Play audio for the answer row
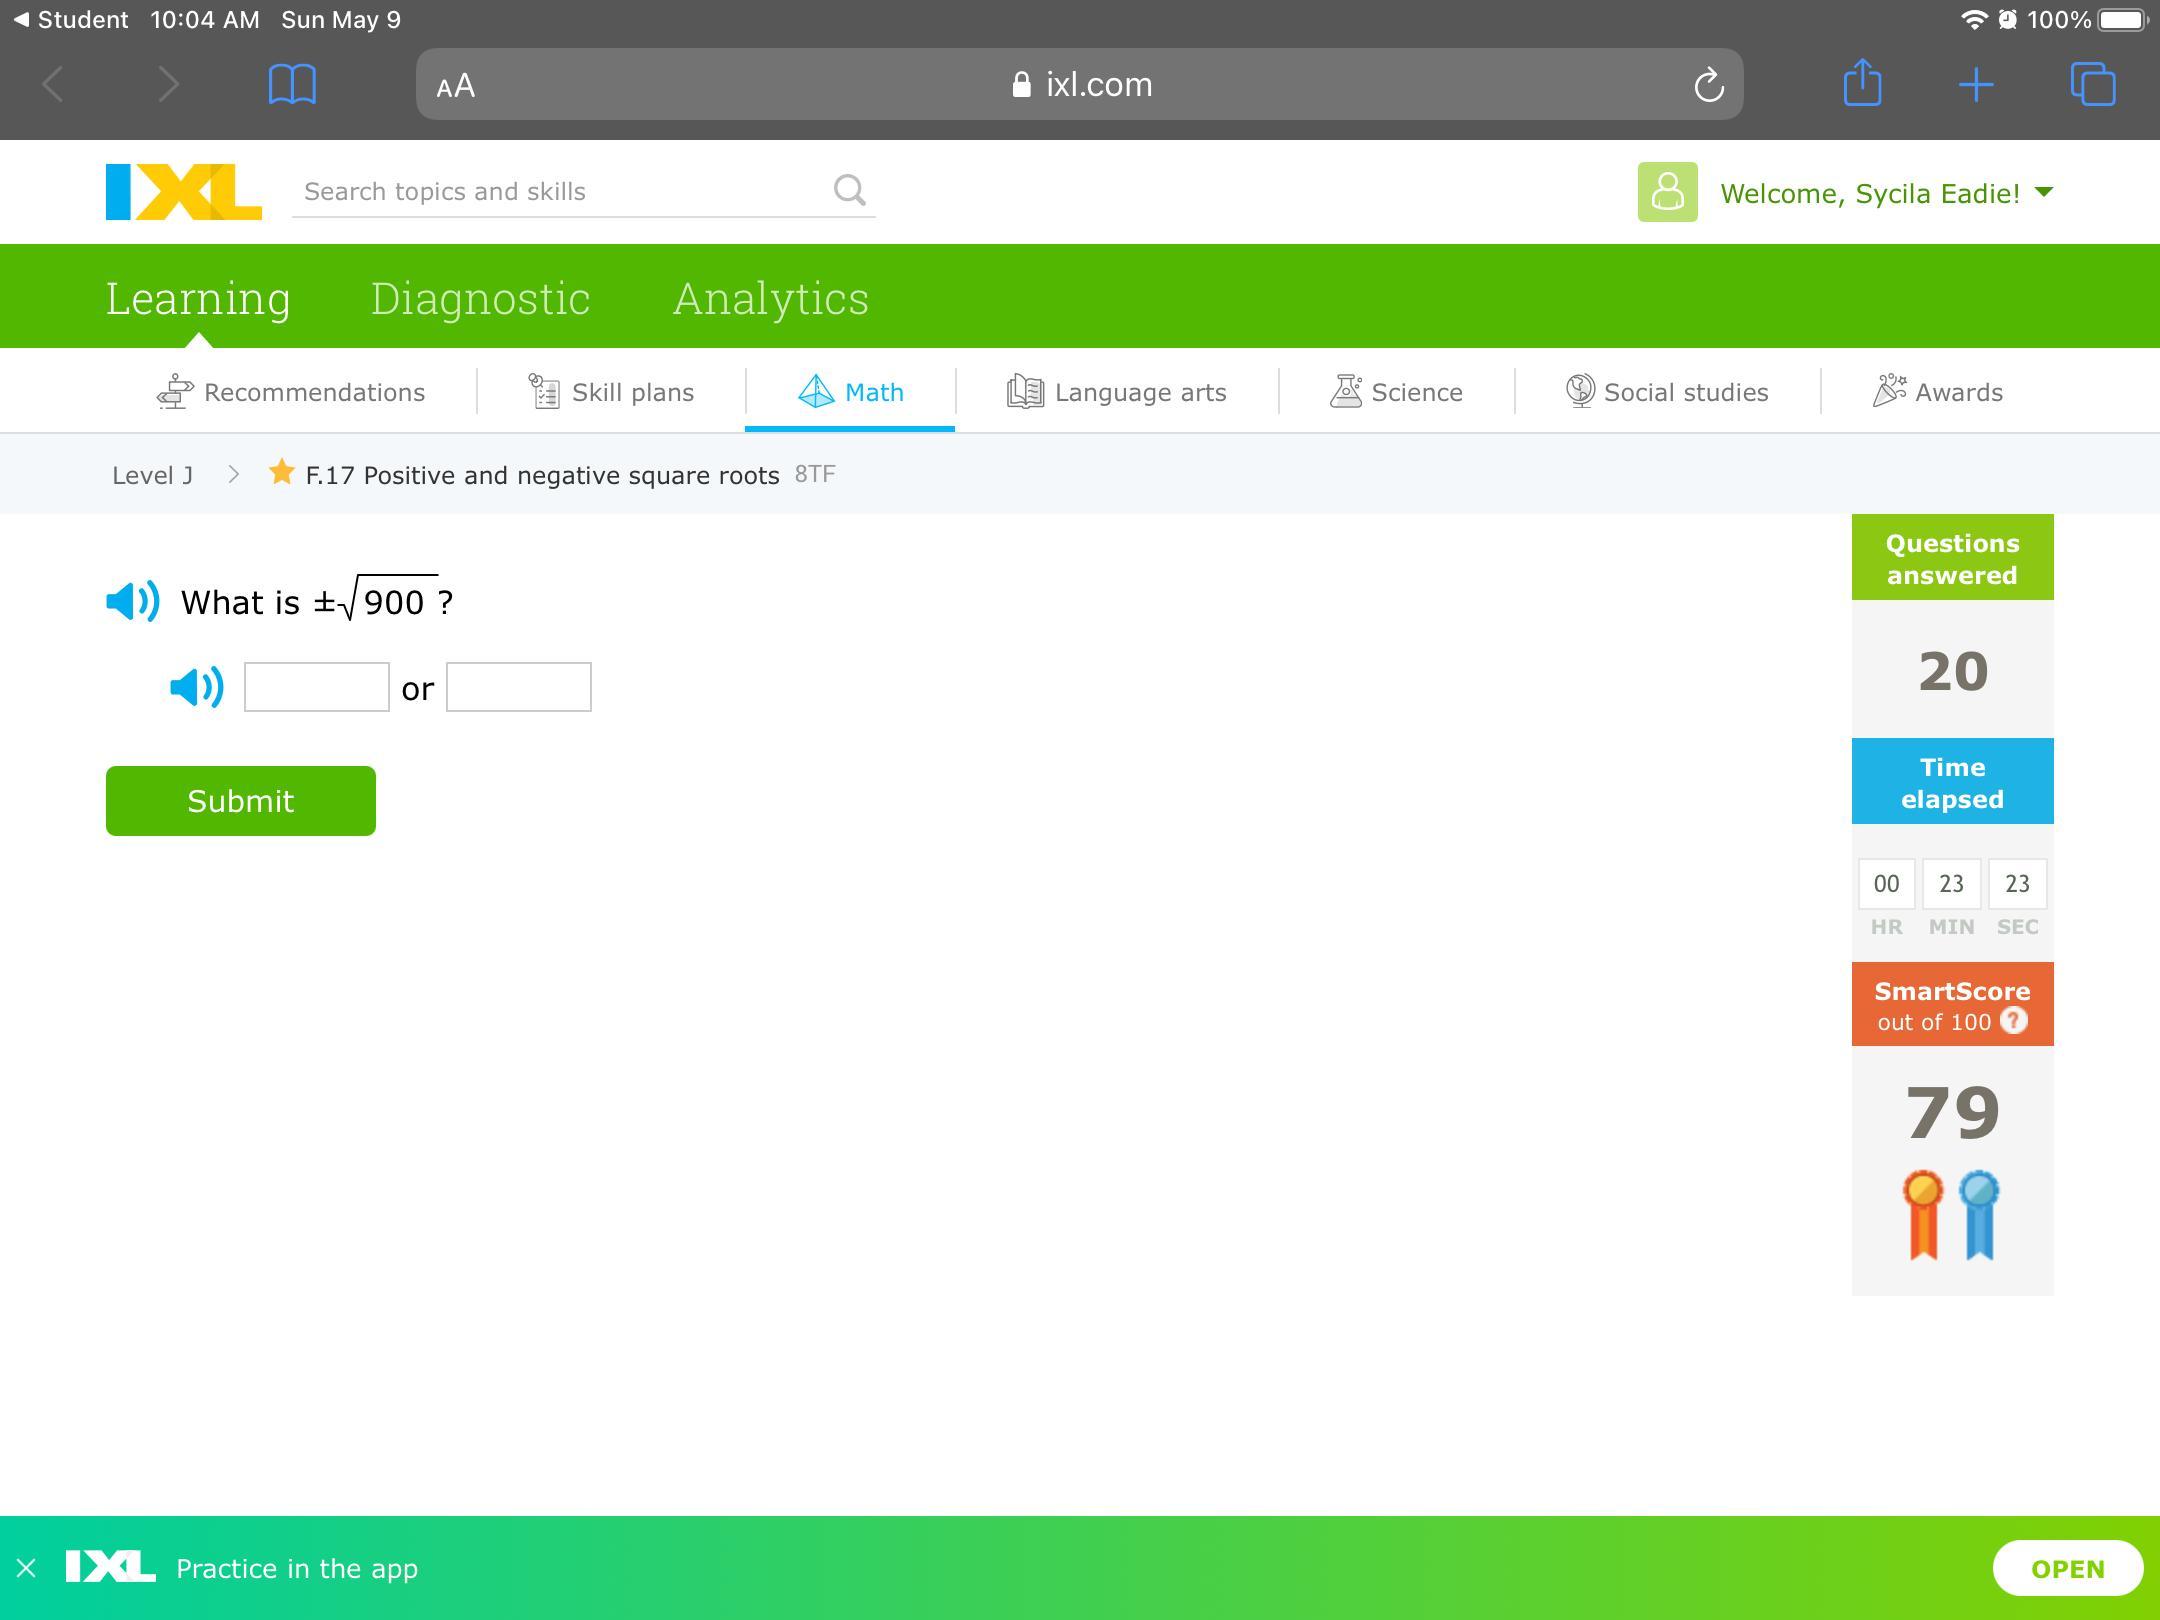 pos(197,687)
